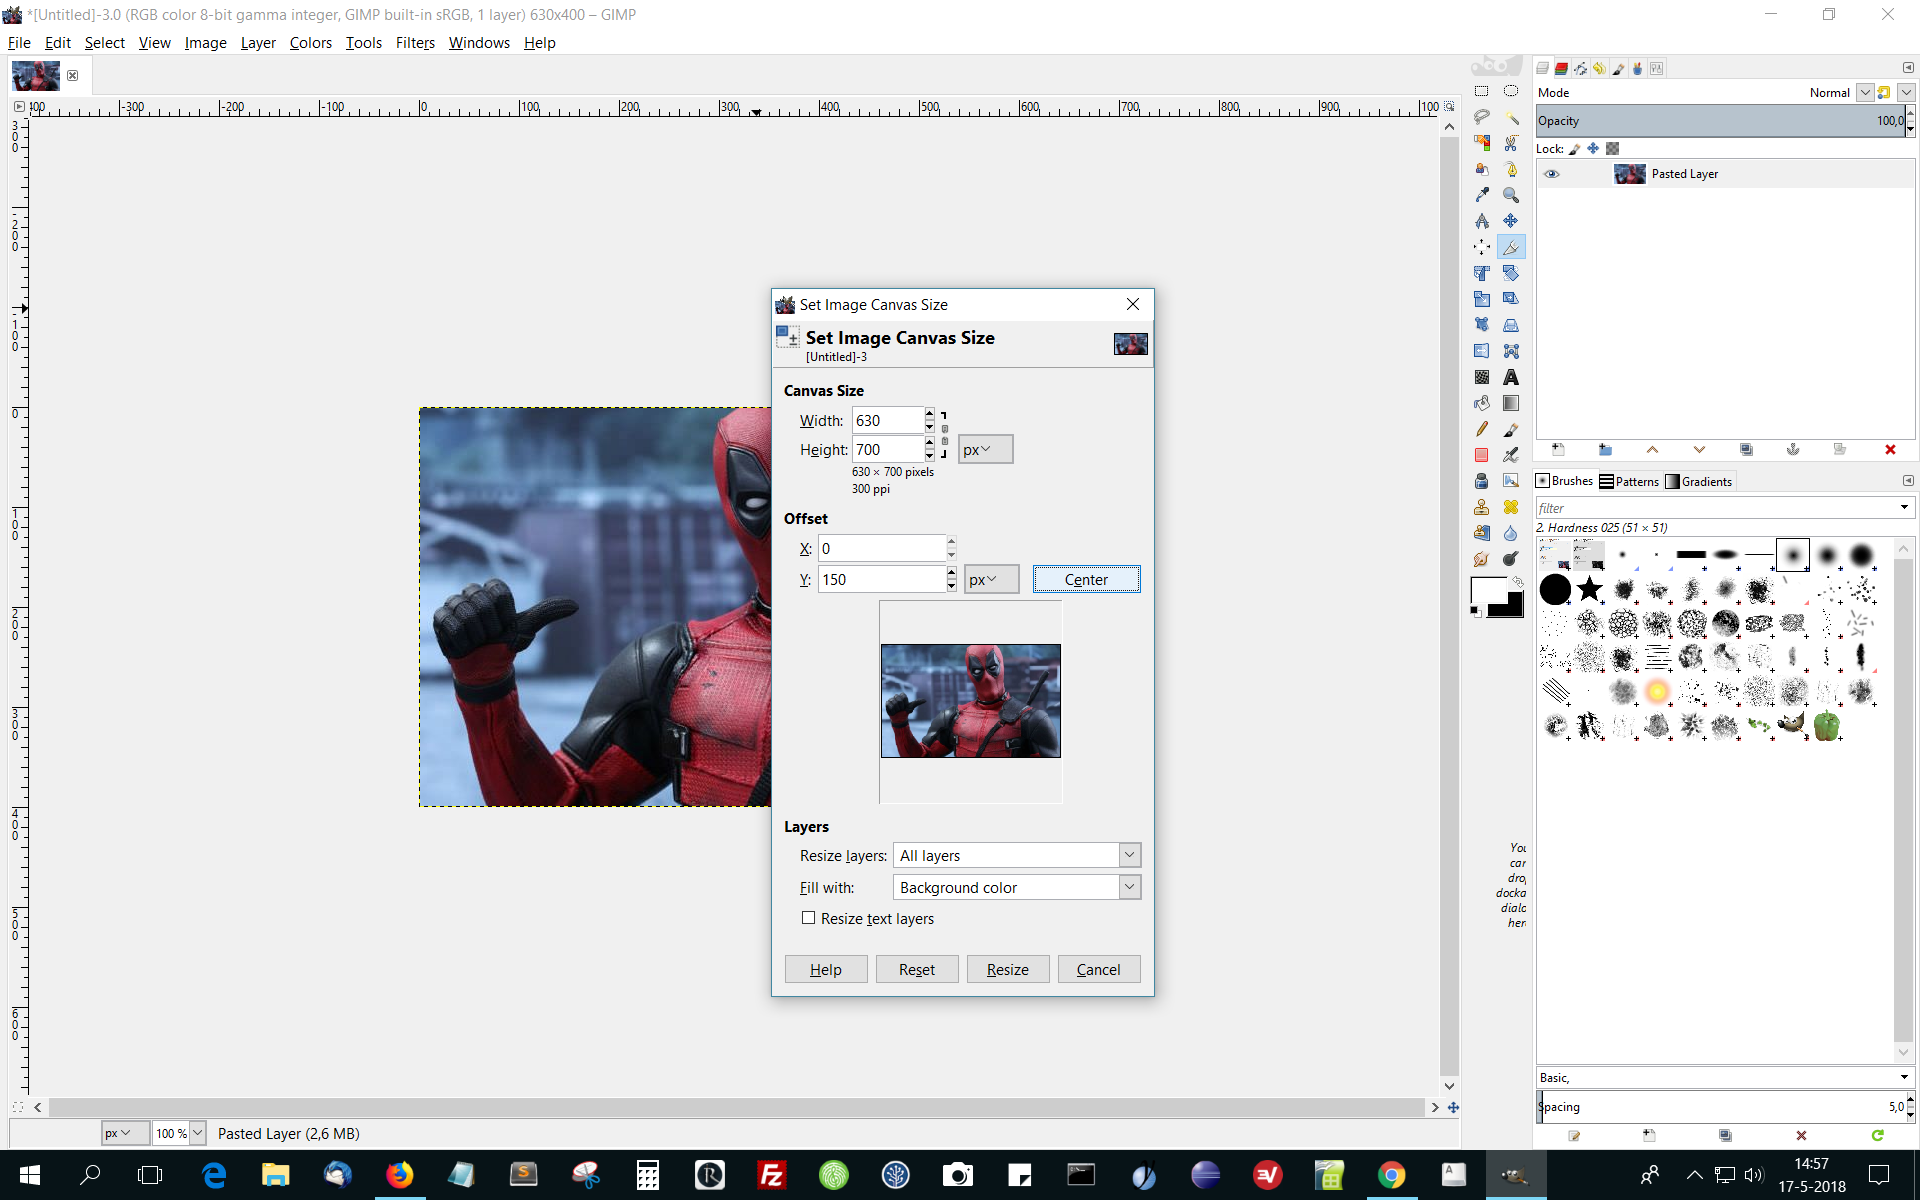Select the Paintbrush tool
This screenshot has height=1200, width=1920.
coord(1509,430)
